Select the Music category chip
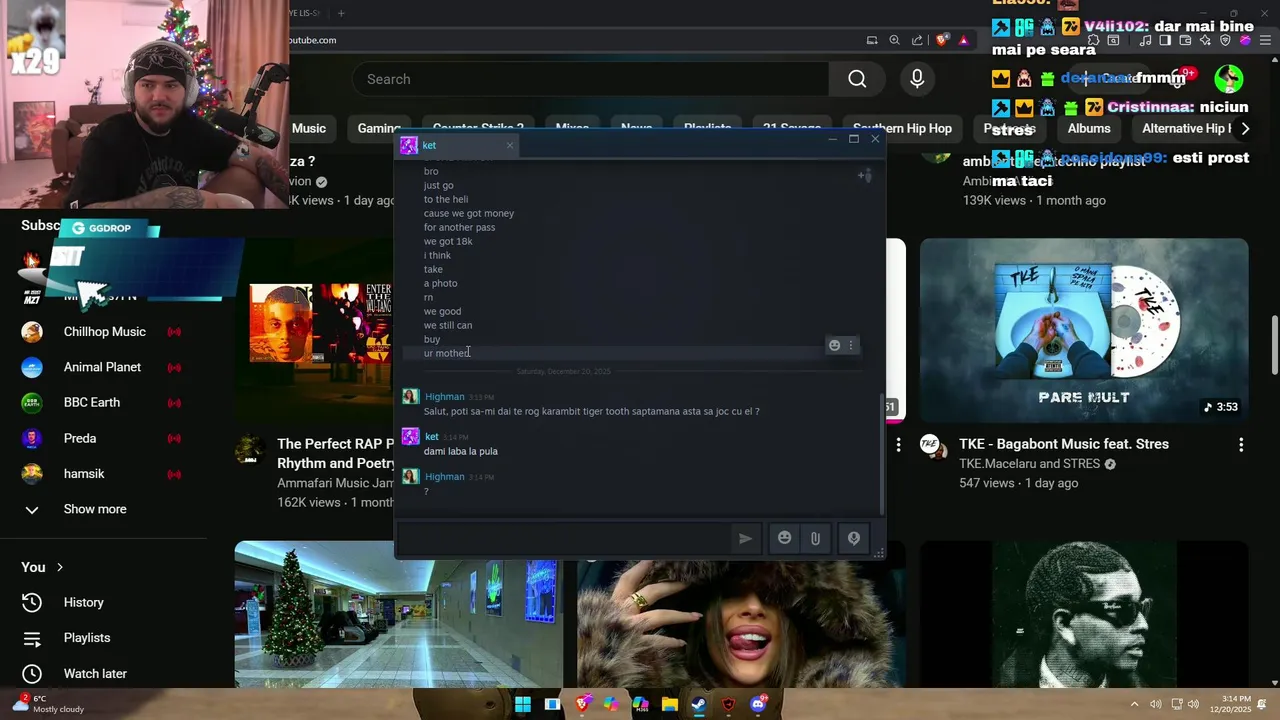1280x720 pixels. (x=309, y=128)
